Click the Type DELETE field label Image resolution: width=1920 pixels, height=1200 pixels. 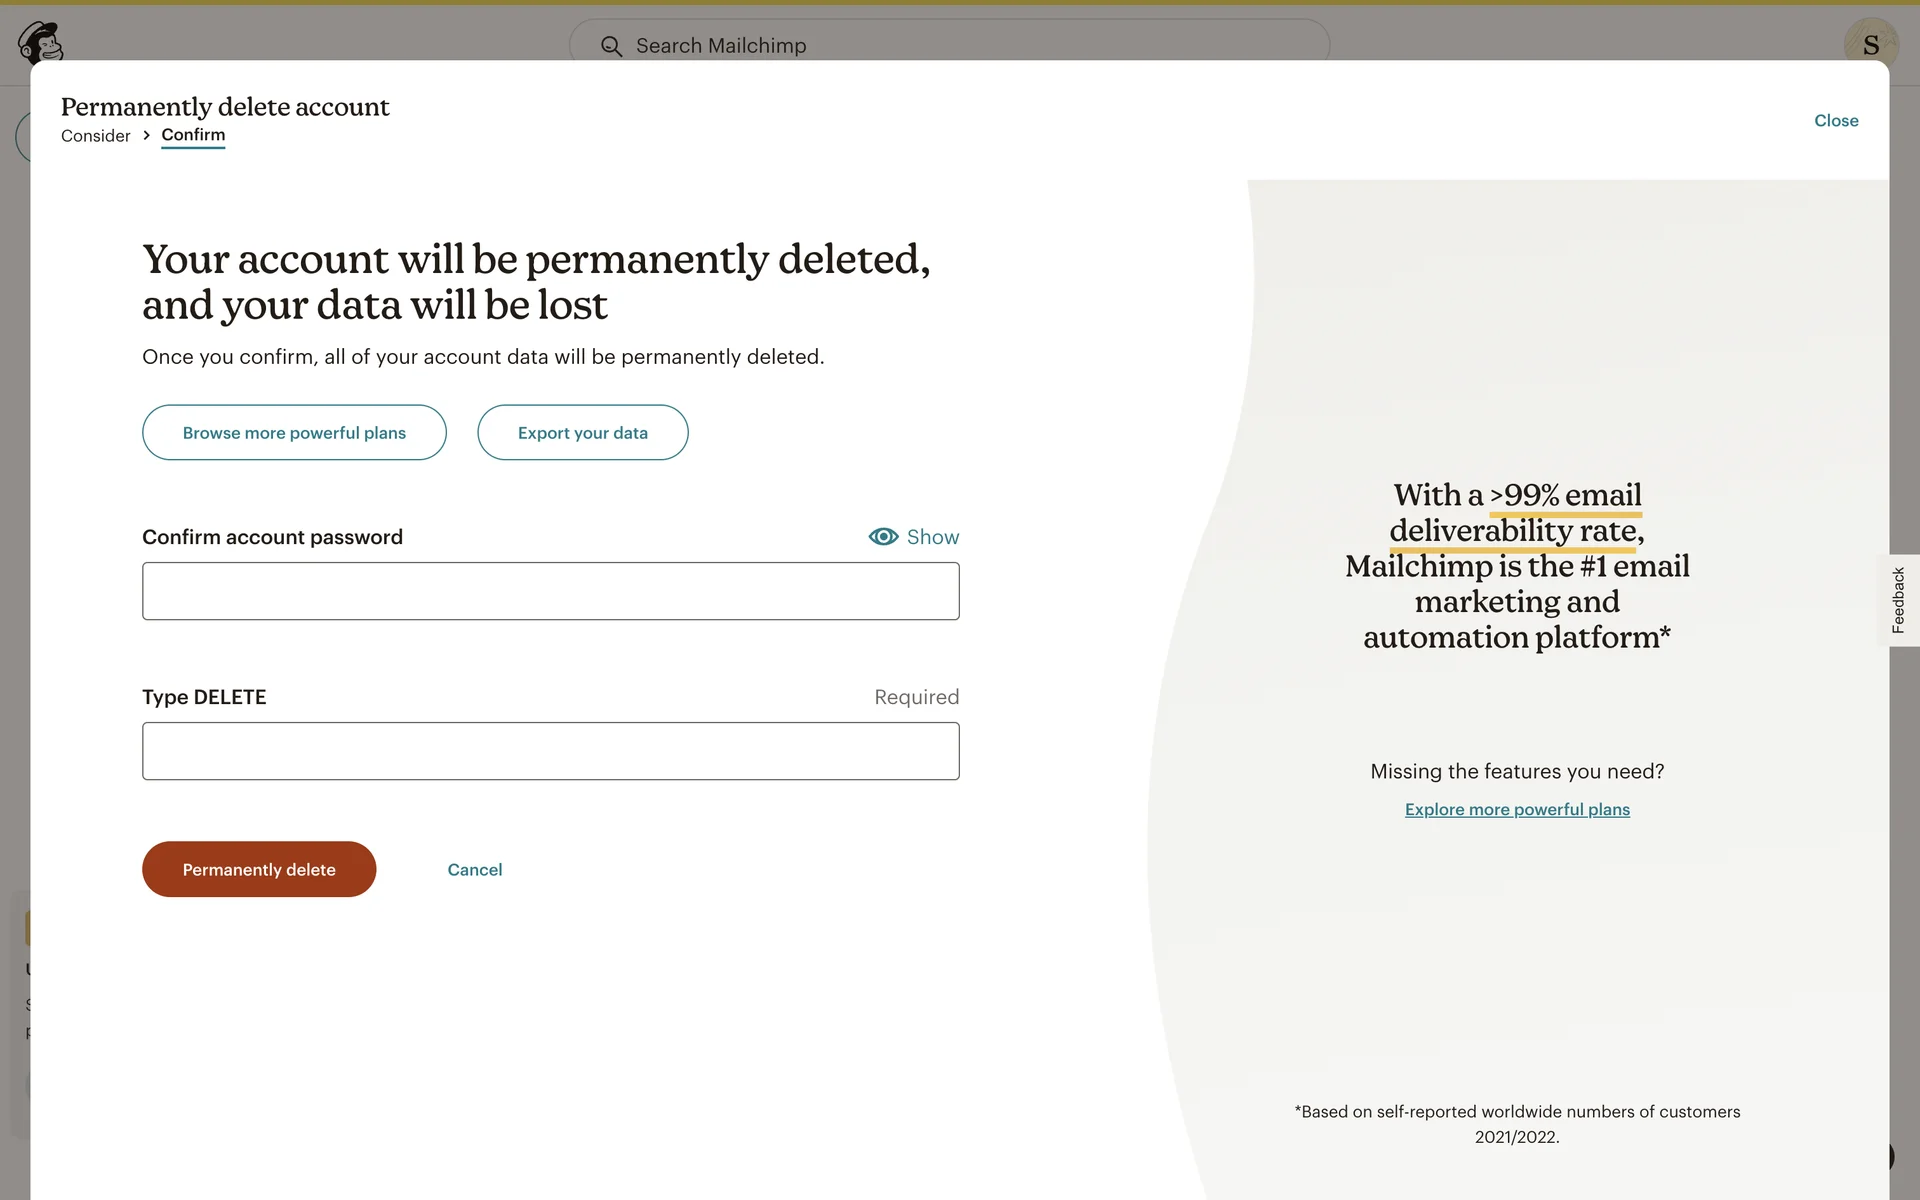pos(204,697)
